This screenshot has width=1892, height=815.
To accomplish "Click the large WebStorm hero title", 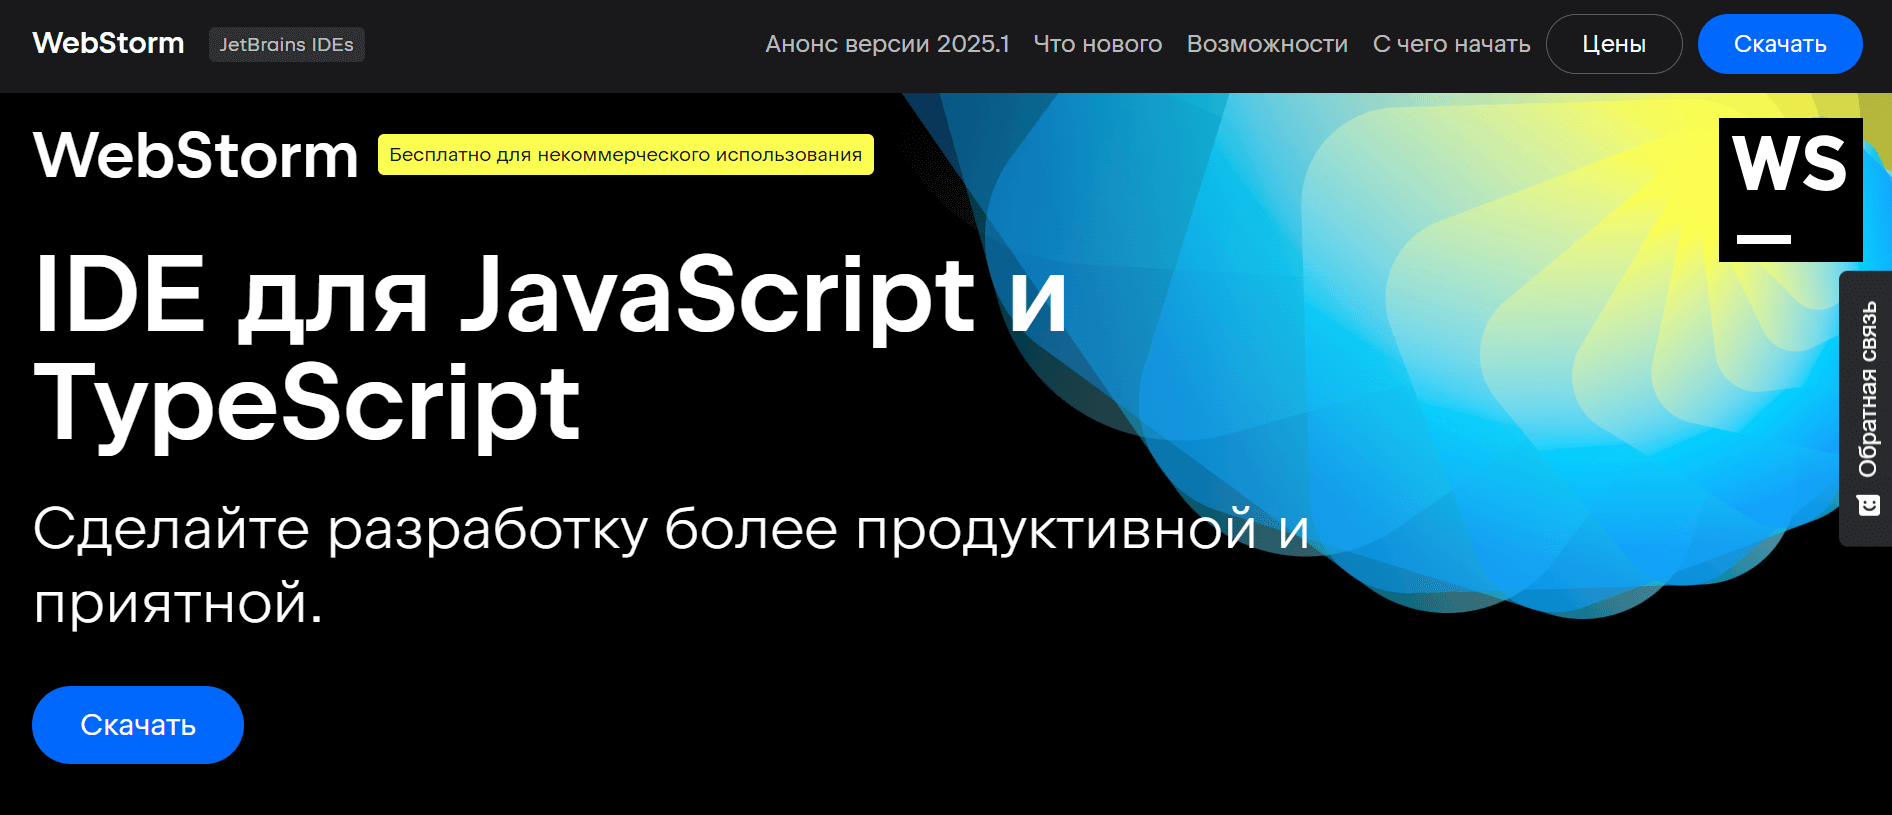I will [x=196, y=156].
